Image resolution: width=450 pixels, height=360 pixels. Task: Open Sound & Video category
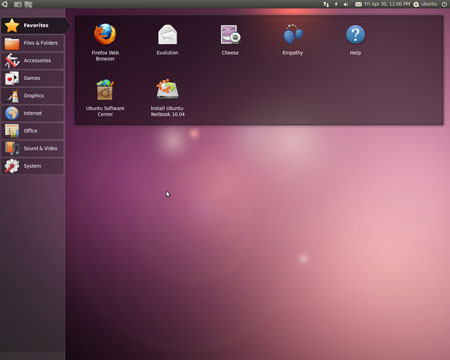(32, 148)
